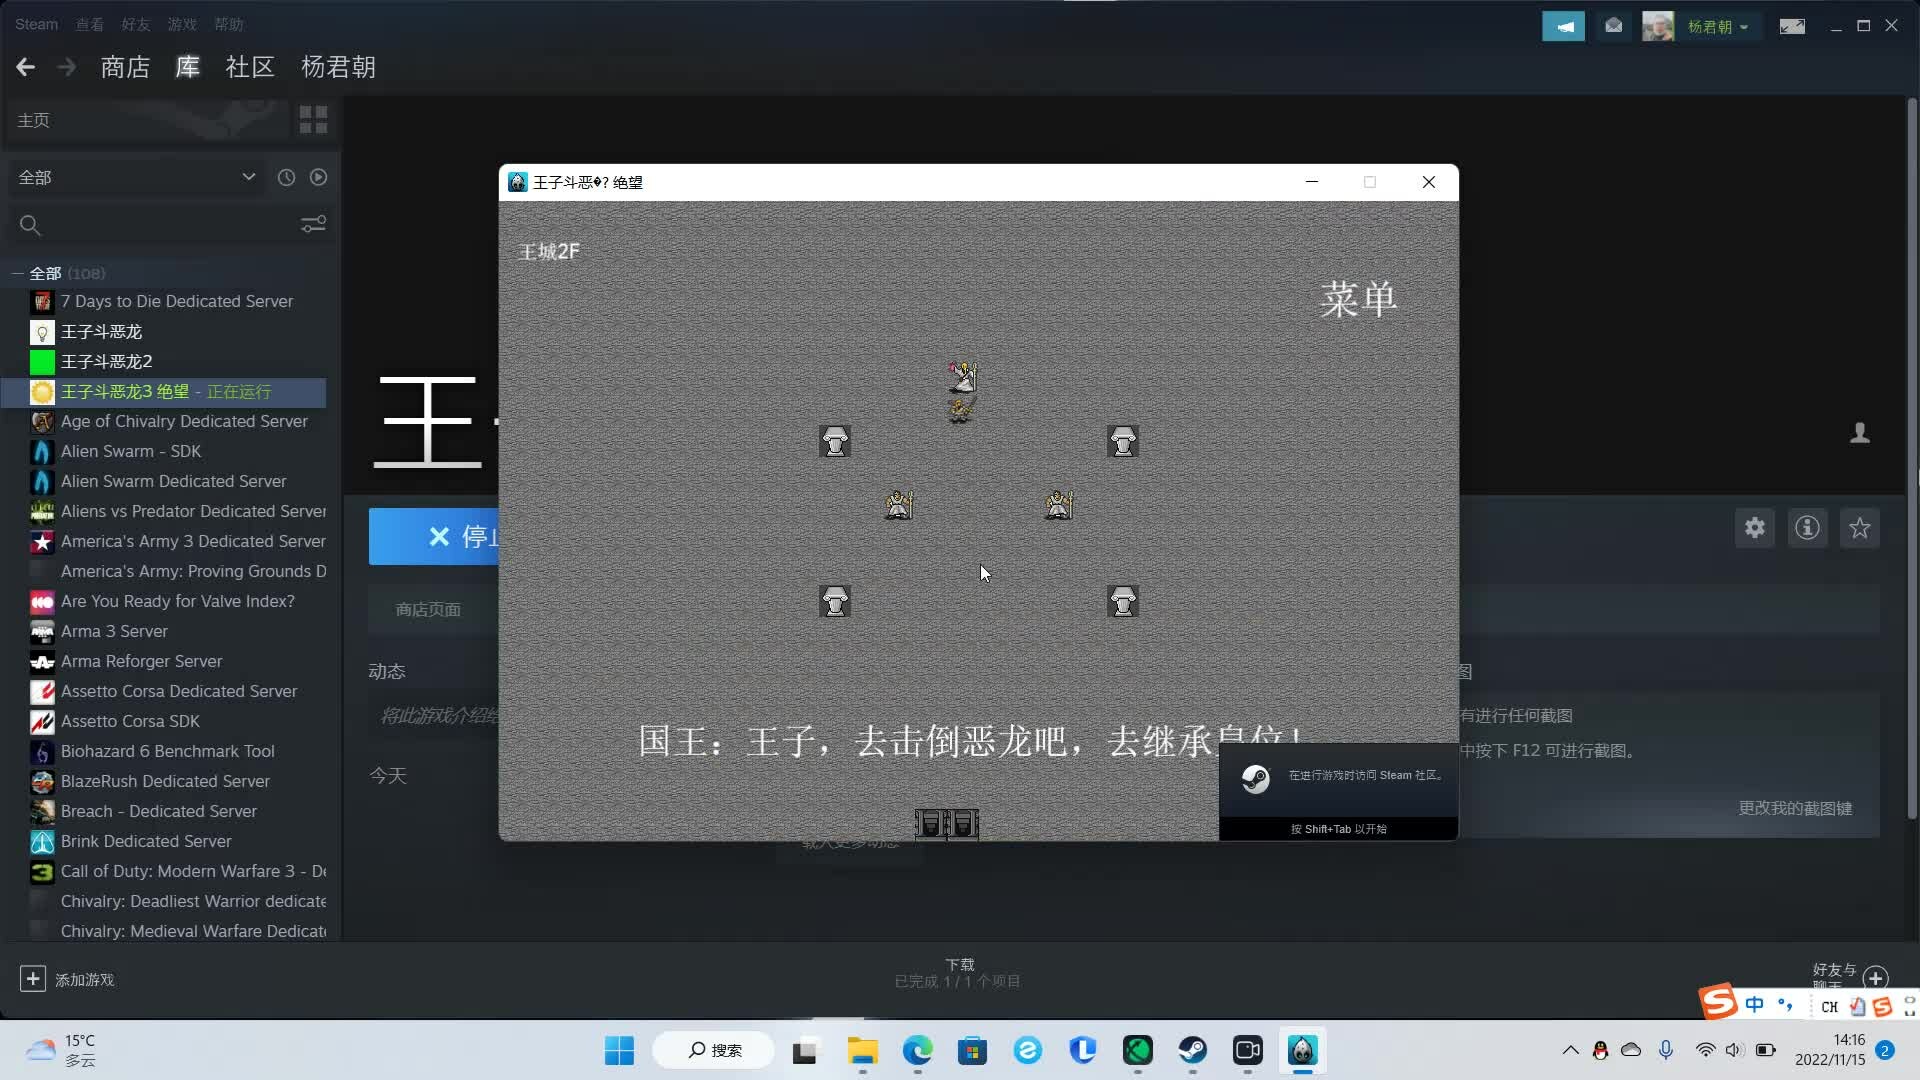The image size is (1920, 1080).
Task: Click the recent activity clock icon
Action: point(286,177)
